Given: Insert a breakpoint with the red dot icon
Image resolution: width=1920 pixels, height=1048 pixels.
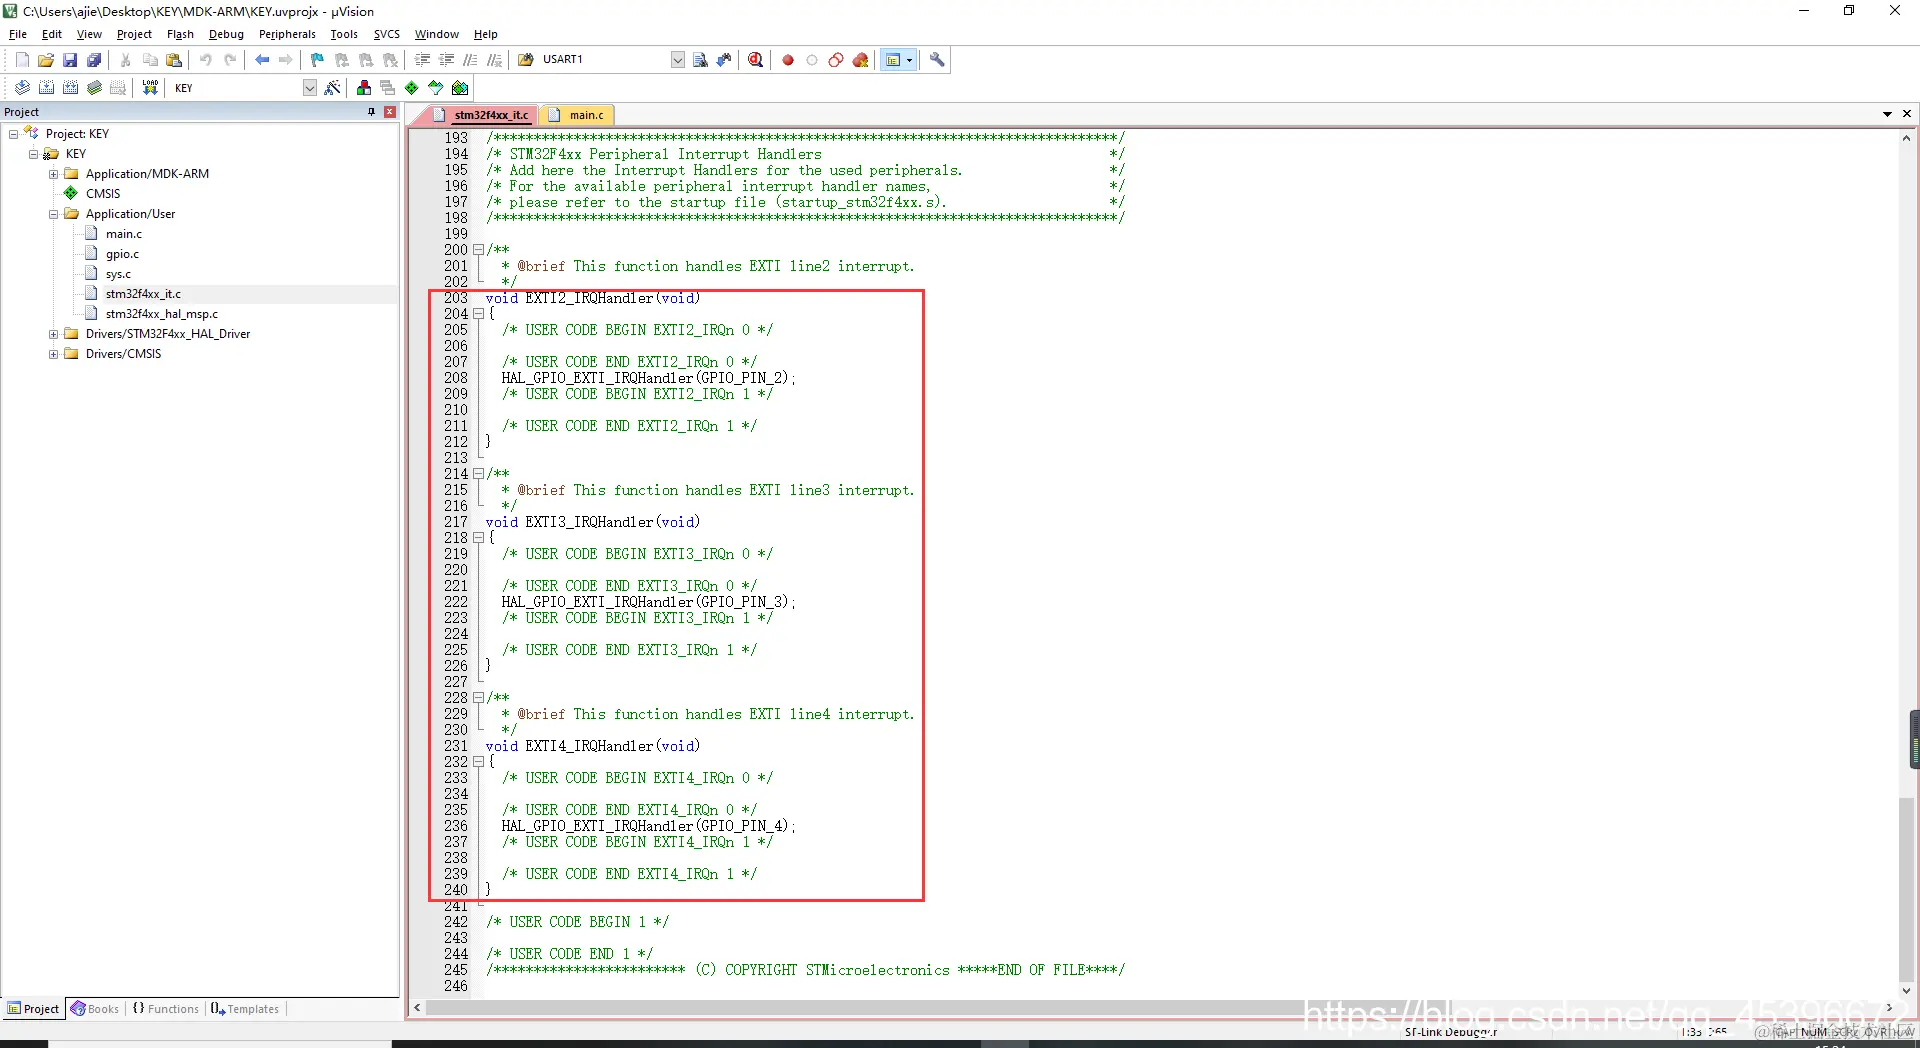Looking at the screenshot, I should coord(788,60).
